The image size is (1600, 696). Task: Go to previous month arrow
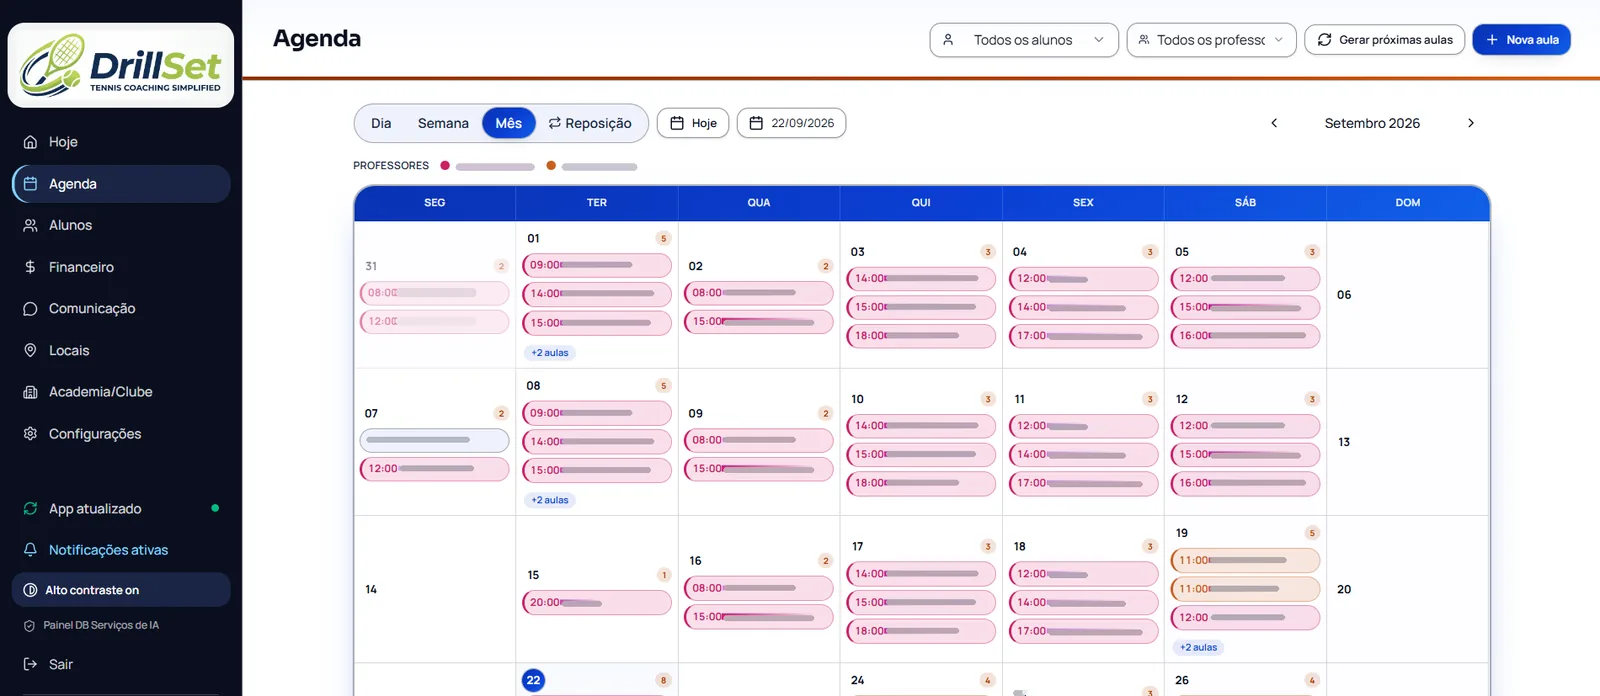[x=1274, y=123]
